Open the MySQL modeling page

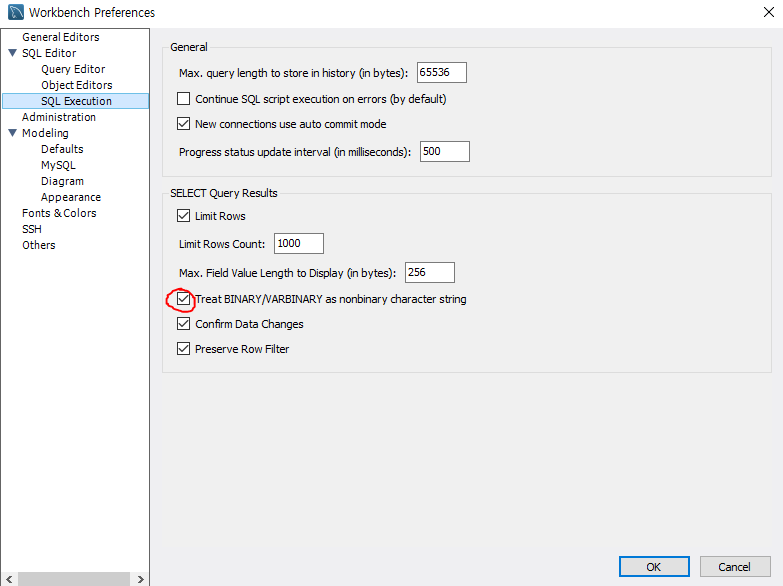58,165
